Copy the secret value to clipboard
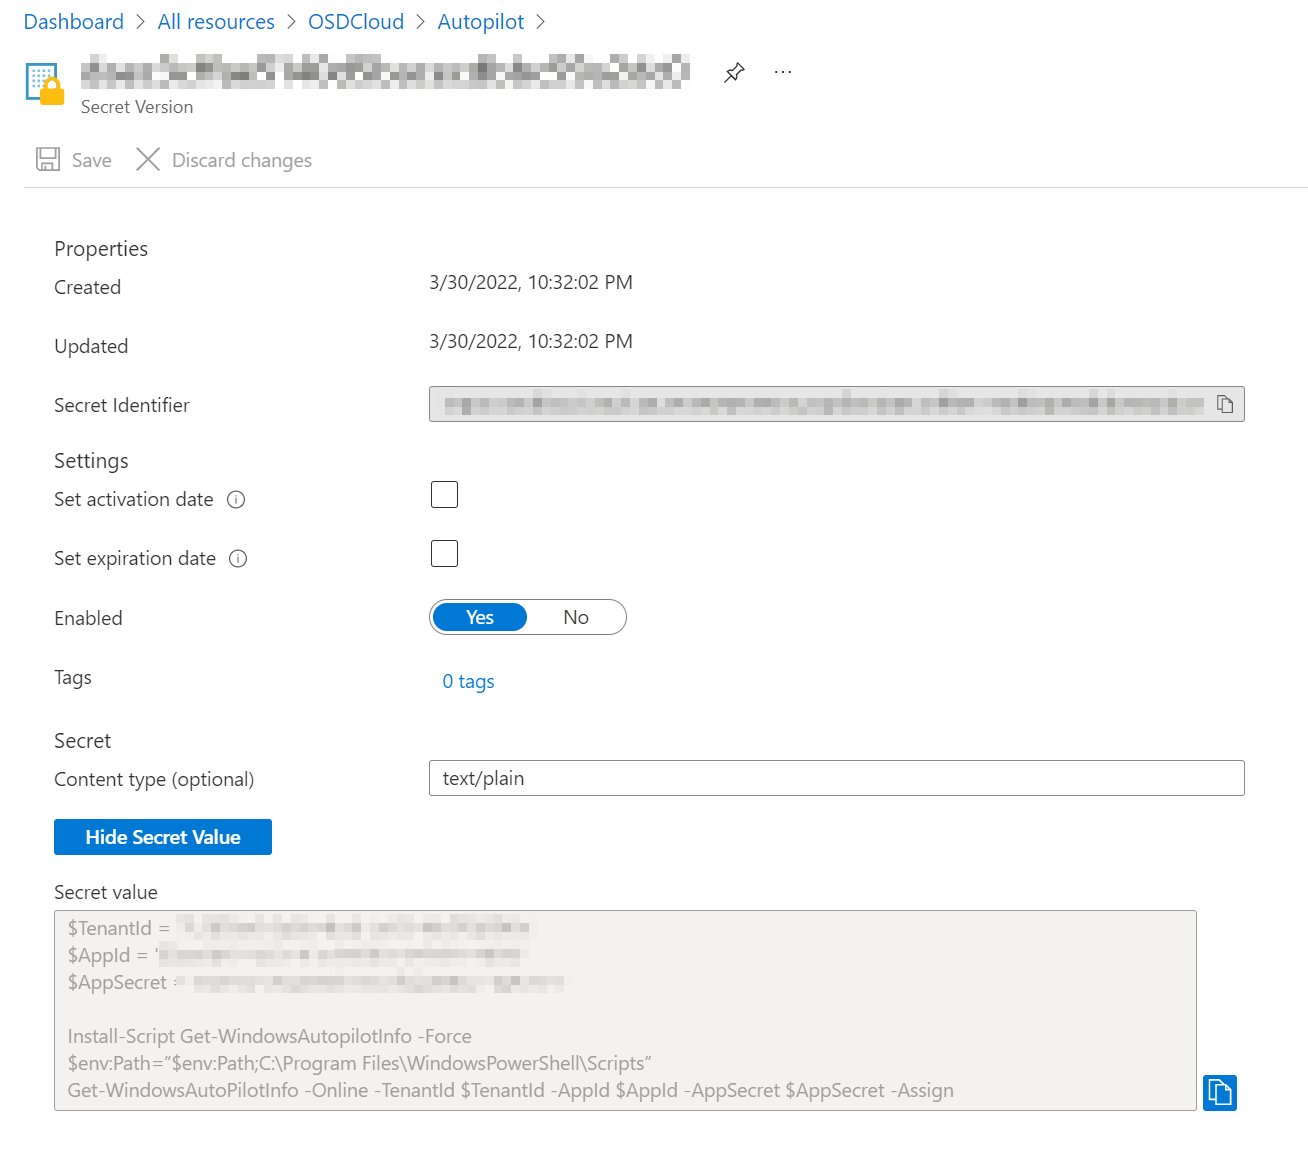 click(1219, 1092)
